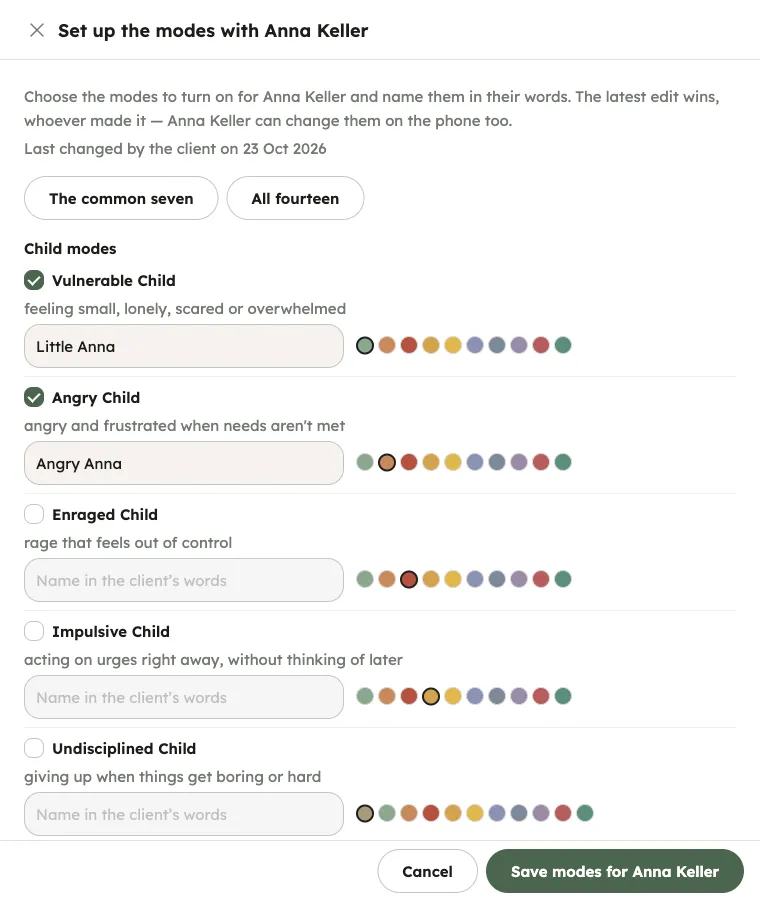This screenshot has height=901, width=760.
Task: Focus the Enraged Child name field
Action: point(184,580)
